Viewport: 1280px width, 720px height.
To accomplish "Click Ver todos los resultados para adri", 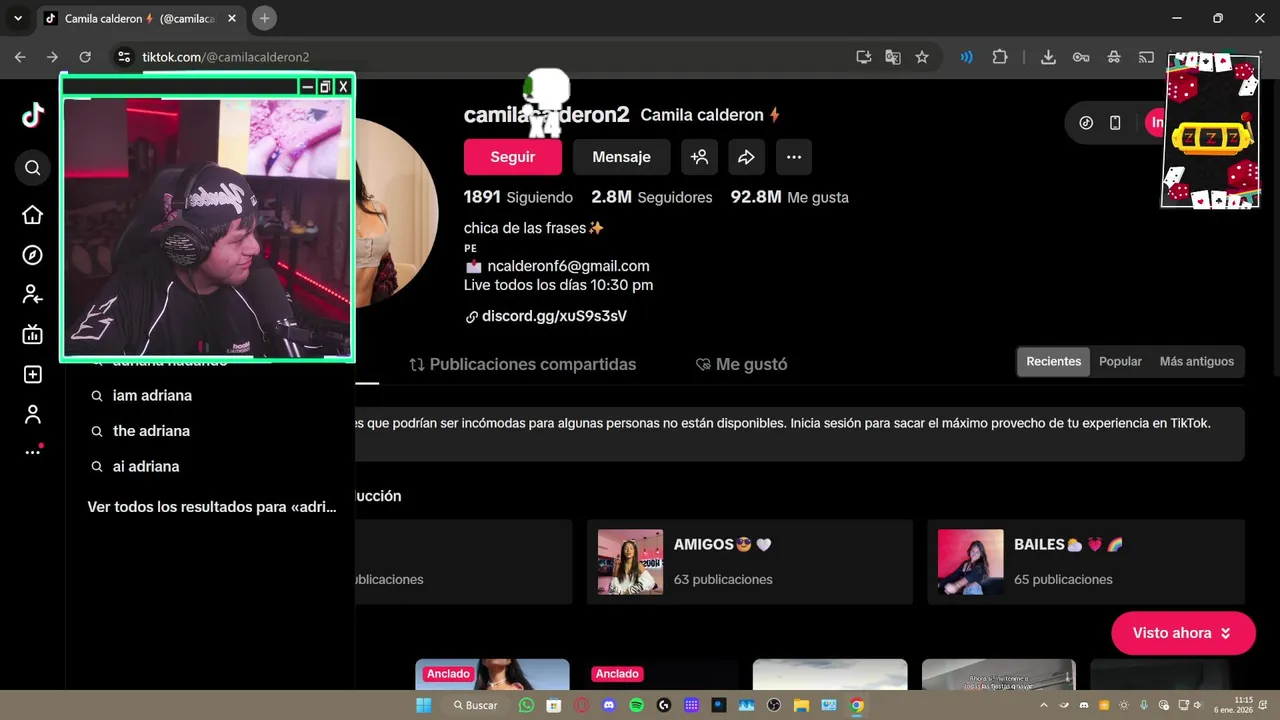I will (212, 507).
